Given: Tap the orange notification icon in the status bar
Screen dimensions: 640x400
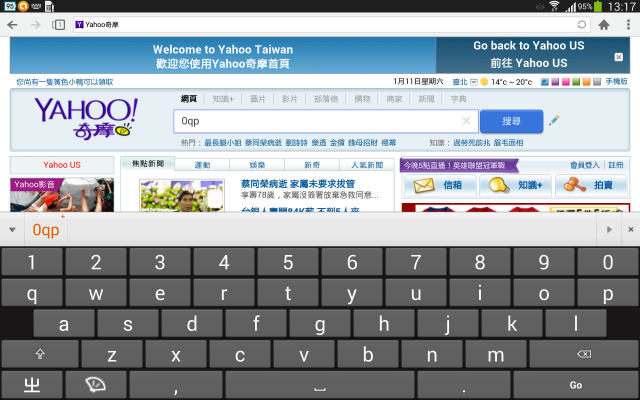Looking at the screenshot, I should click(23, 6).
